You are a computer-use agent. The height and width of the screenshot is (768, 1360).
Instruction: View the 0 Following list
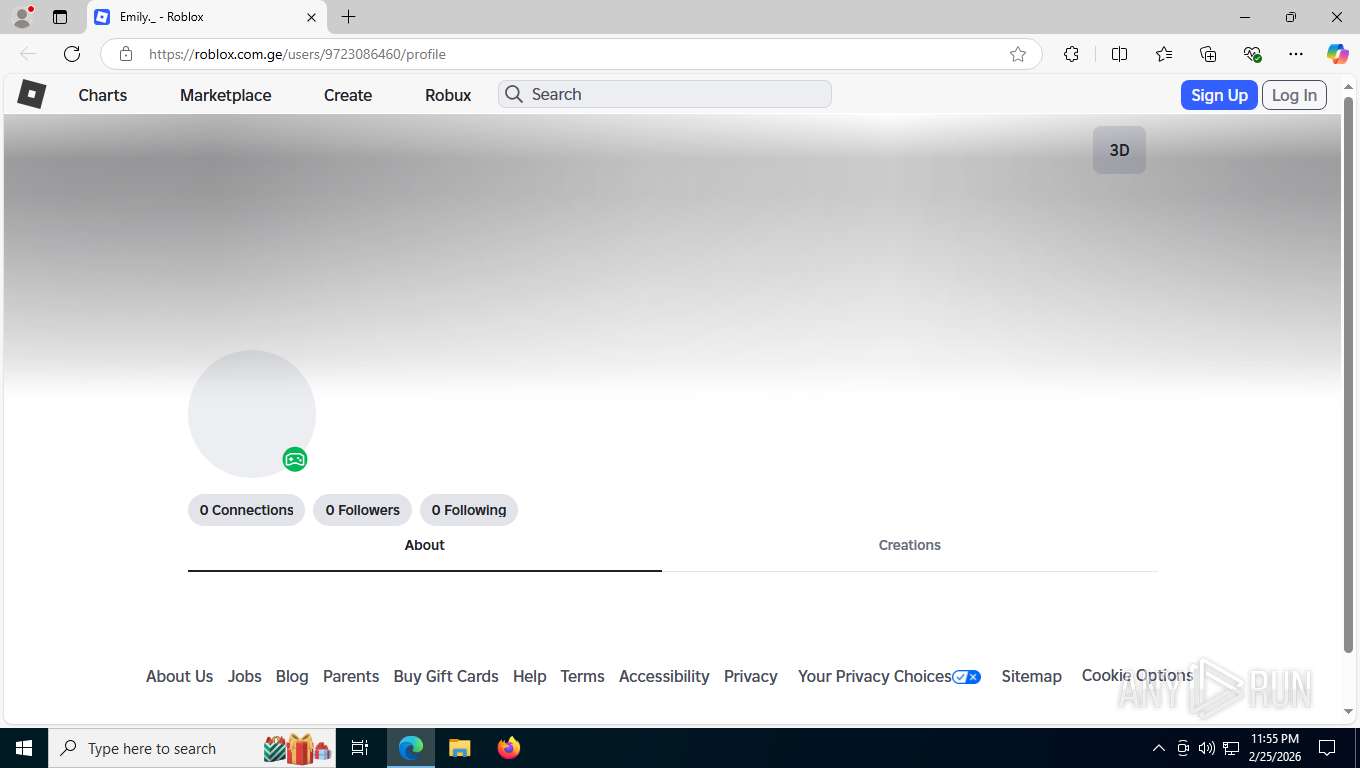click(x=469, y=510)
